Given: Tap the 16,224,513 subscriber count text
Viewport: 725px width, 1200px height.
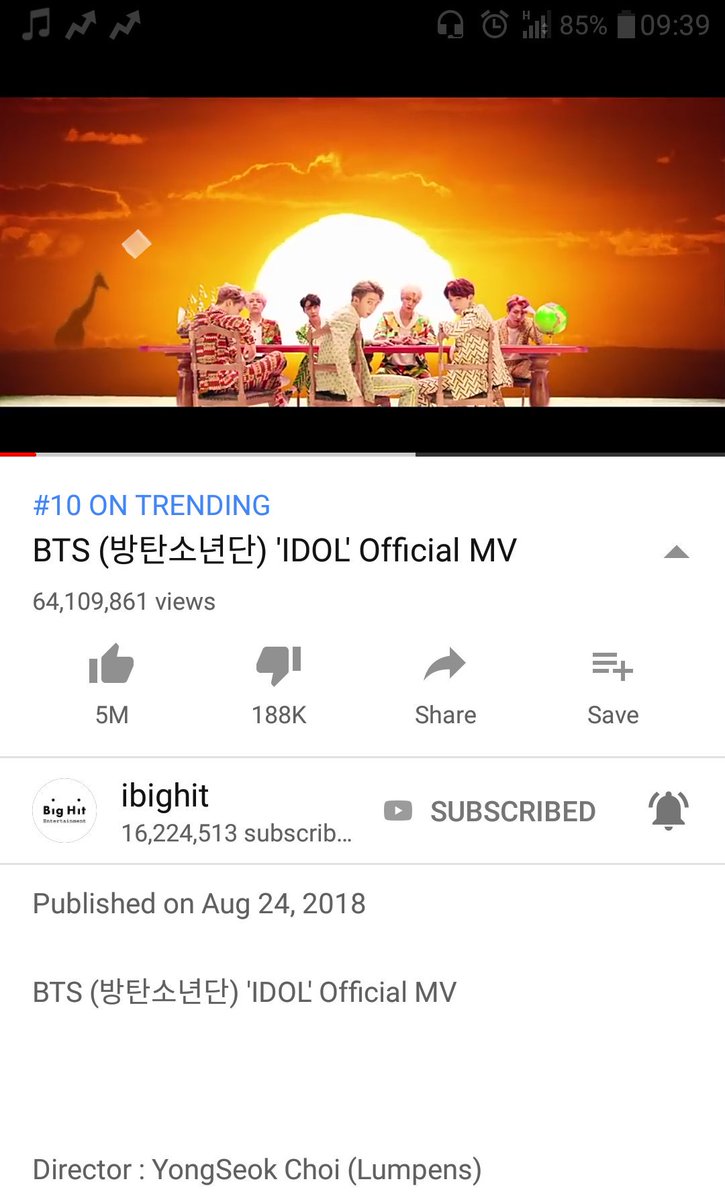Looking at the screenshot, I should (x=236, y=833).
